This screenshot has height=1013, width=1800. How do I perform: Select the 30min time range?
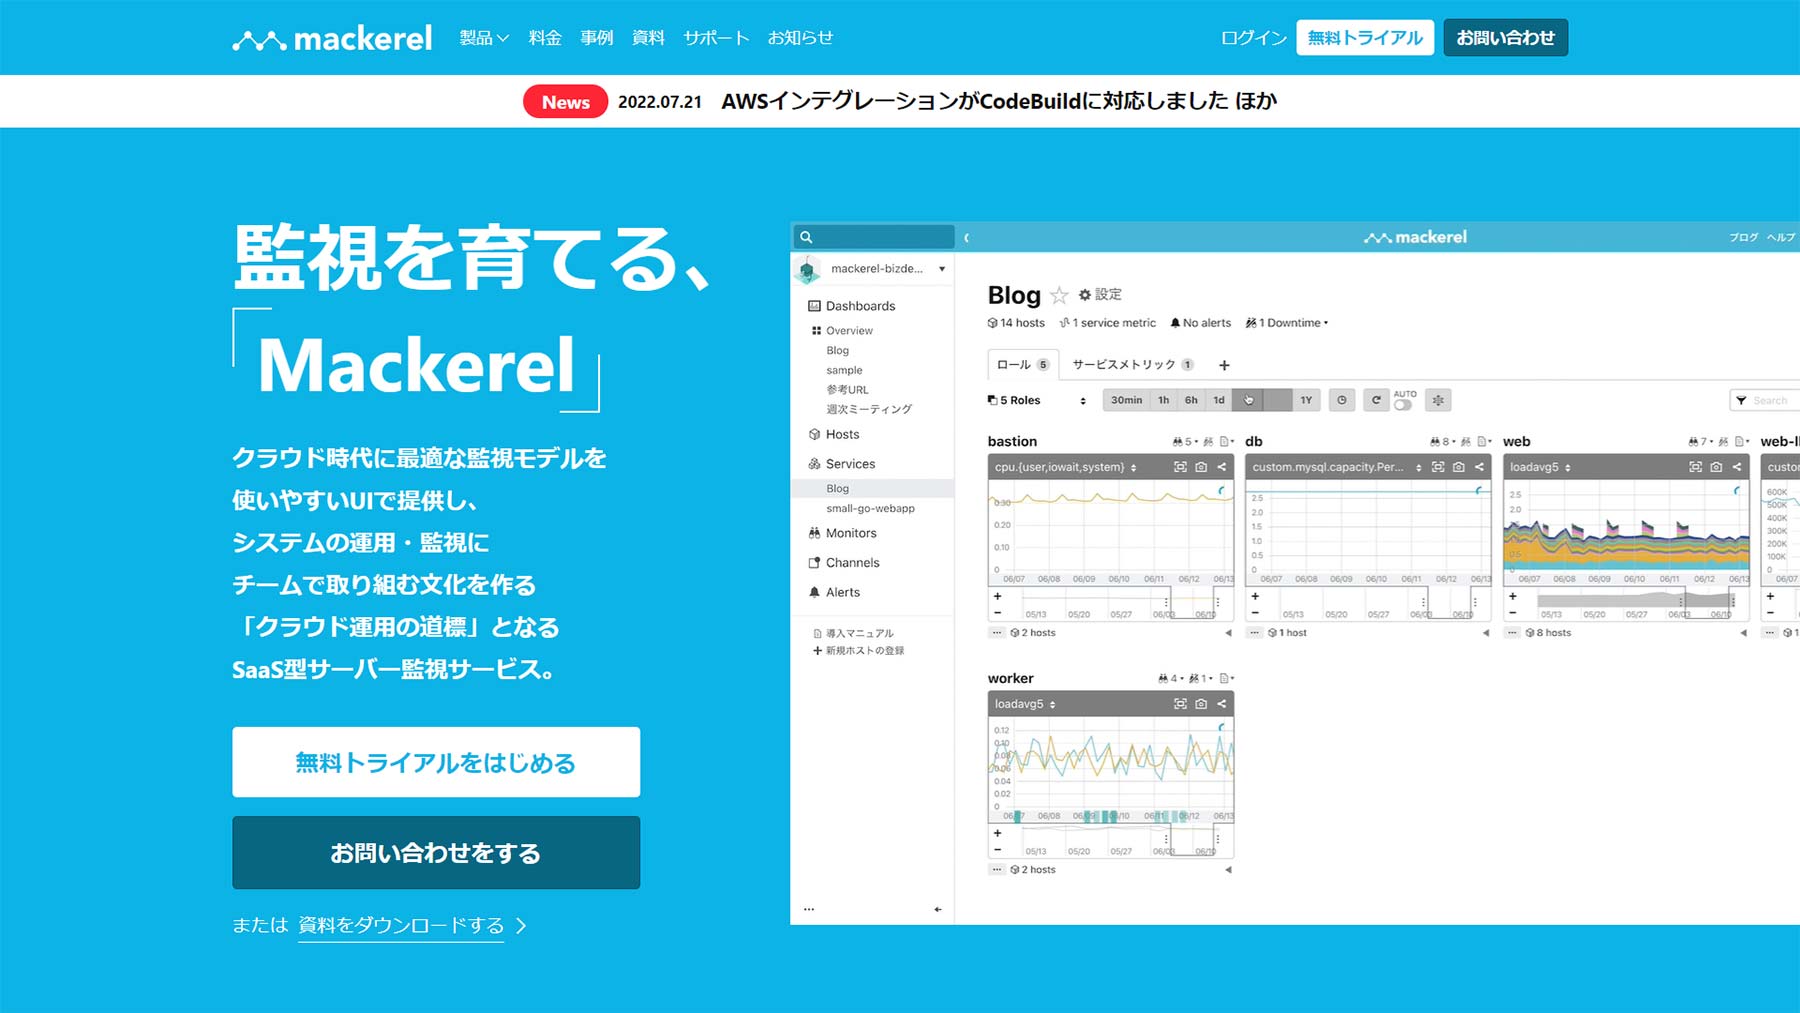tap(1126, 401)
